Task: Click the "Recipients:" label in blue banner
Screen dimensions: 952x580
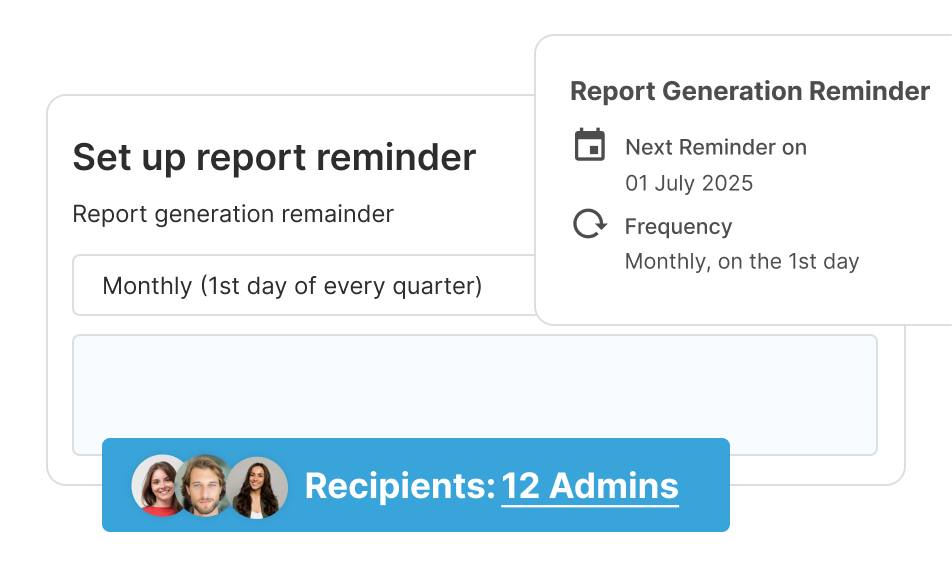Action: [x=400, y=486]
